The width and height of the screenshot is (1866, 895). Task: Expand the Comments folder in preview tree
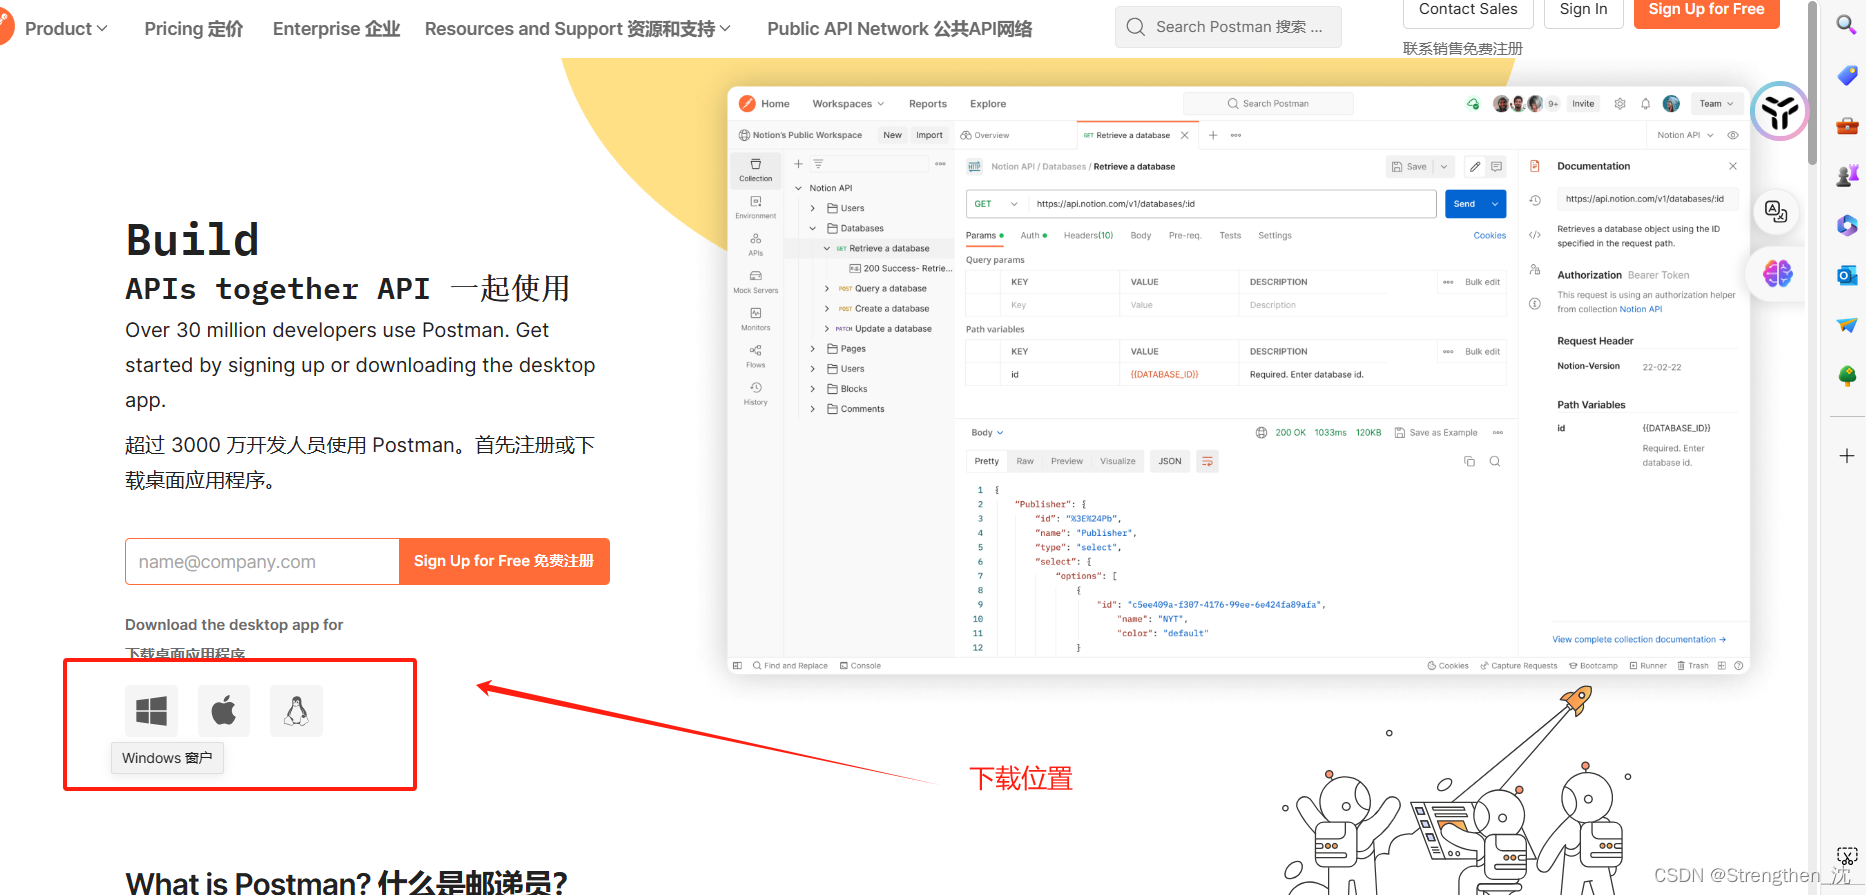point(813,409)
